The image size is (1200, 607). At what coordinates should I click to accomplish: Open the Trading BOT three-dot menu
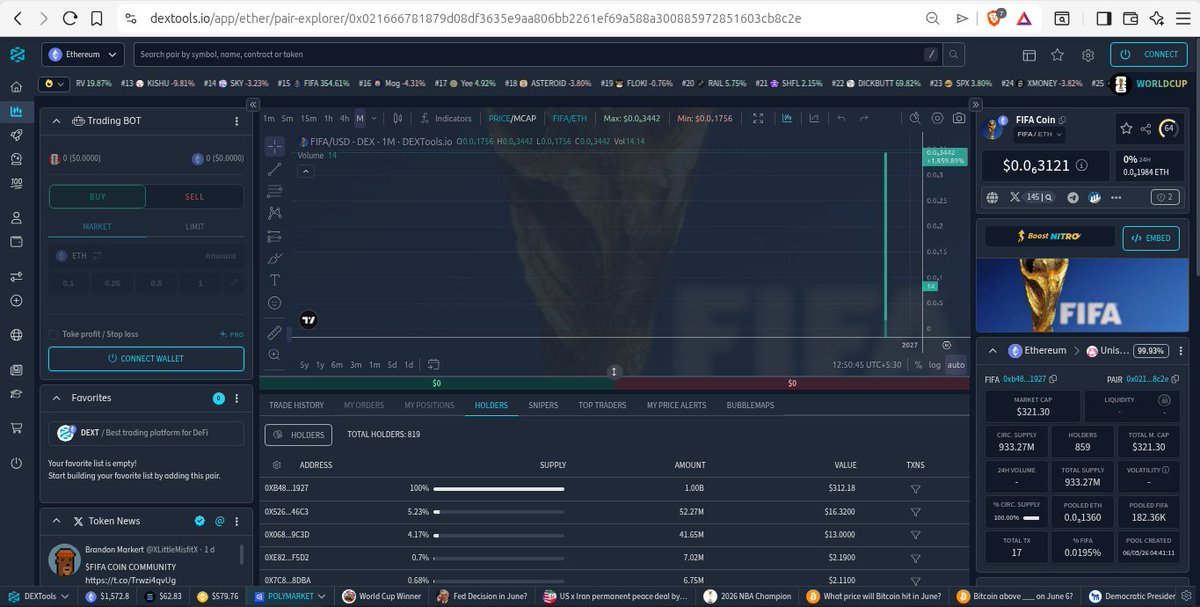(236, 121)
